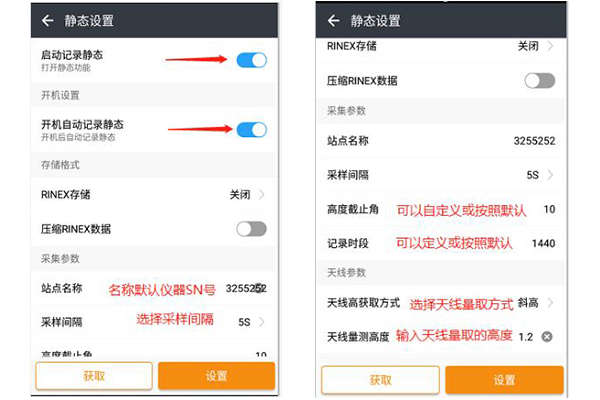
Task: Click left screen orange 设置 button
Action: point(217,376)
